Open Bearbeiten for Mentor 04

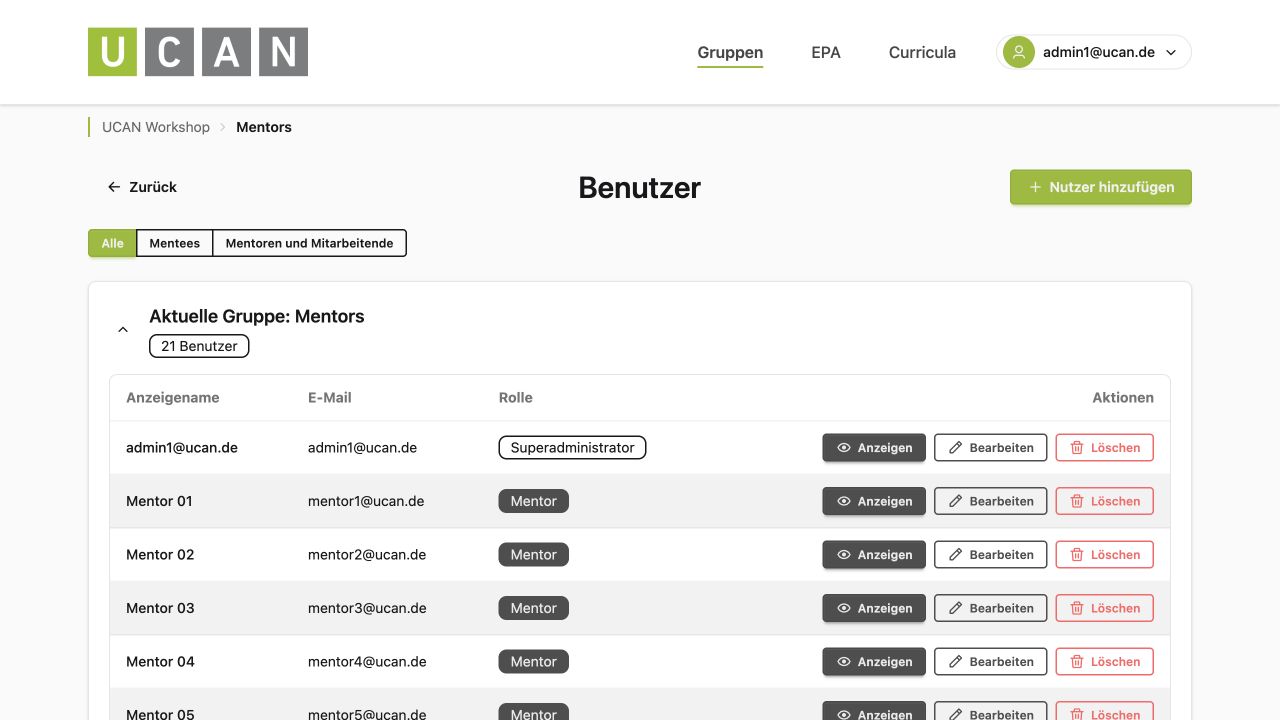click(991, 662)
